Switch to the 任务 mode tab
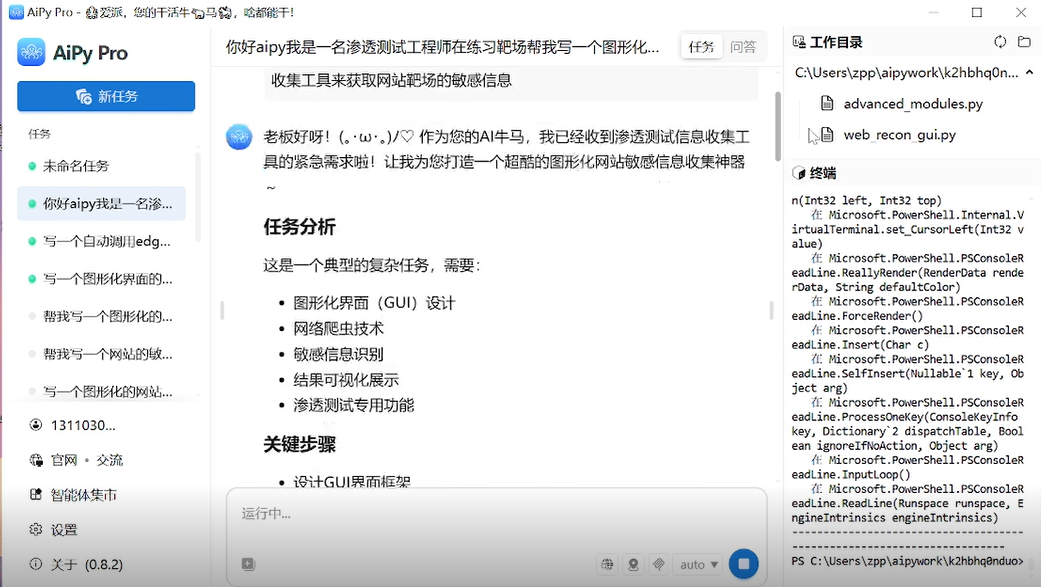The image size is (1041, 587). (x=701, y=46)
